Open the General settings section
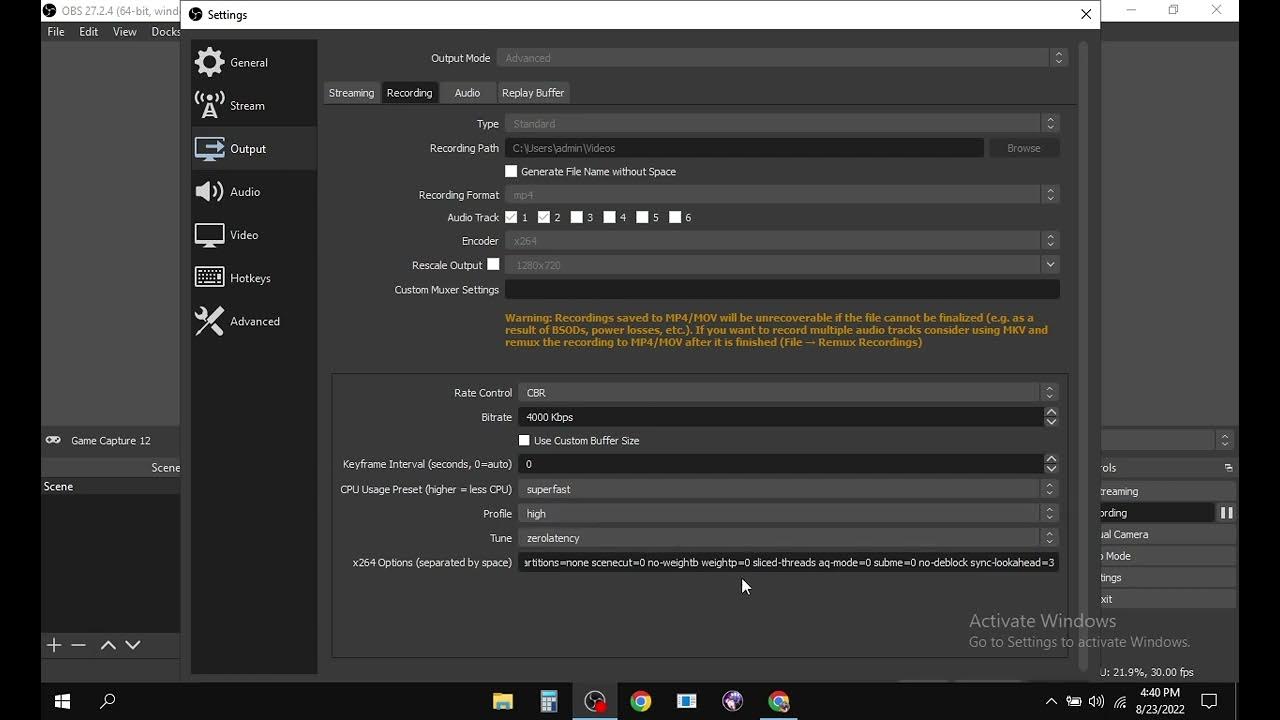The height and width of the screenshot is (720, 1280). (x=254, y=62)
